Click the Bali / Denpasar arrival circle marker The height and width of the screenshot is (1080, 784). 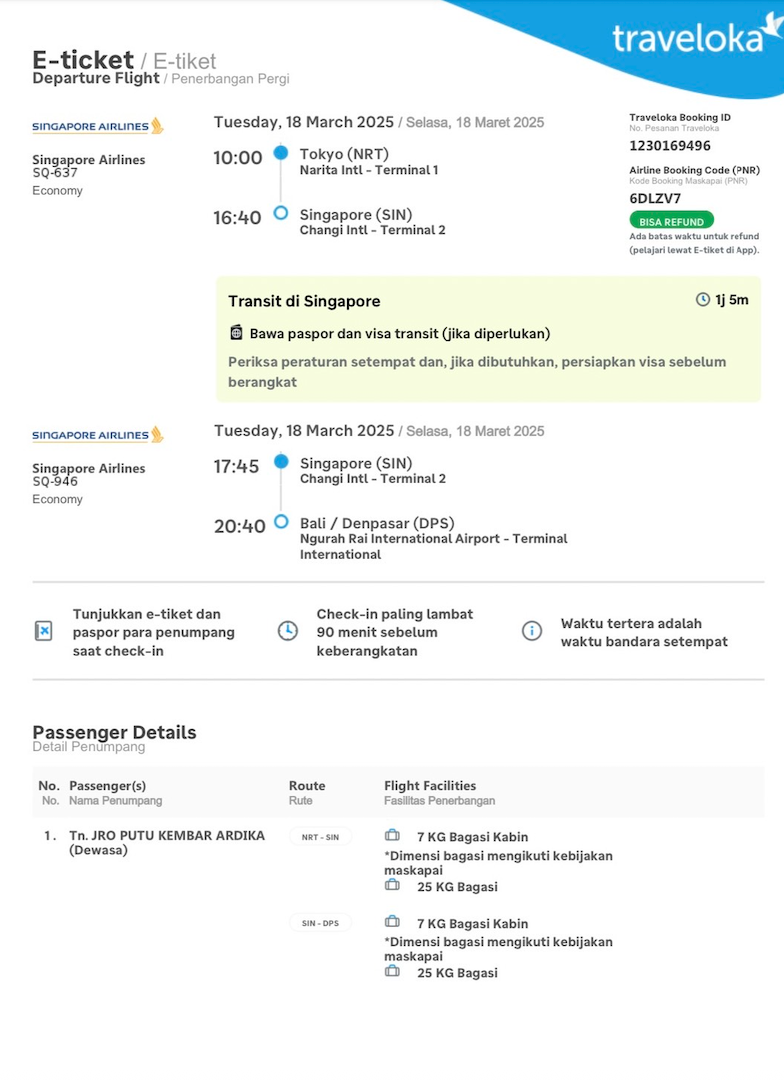point(281,522)
